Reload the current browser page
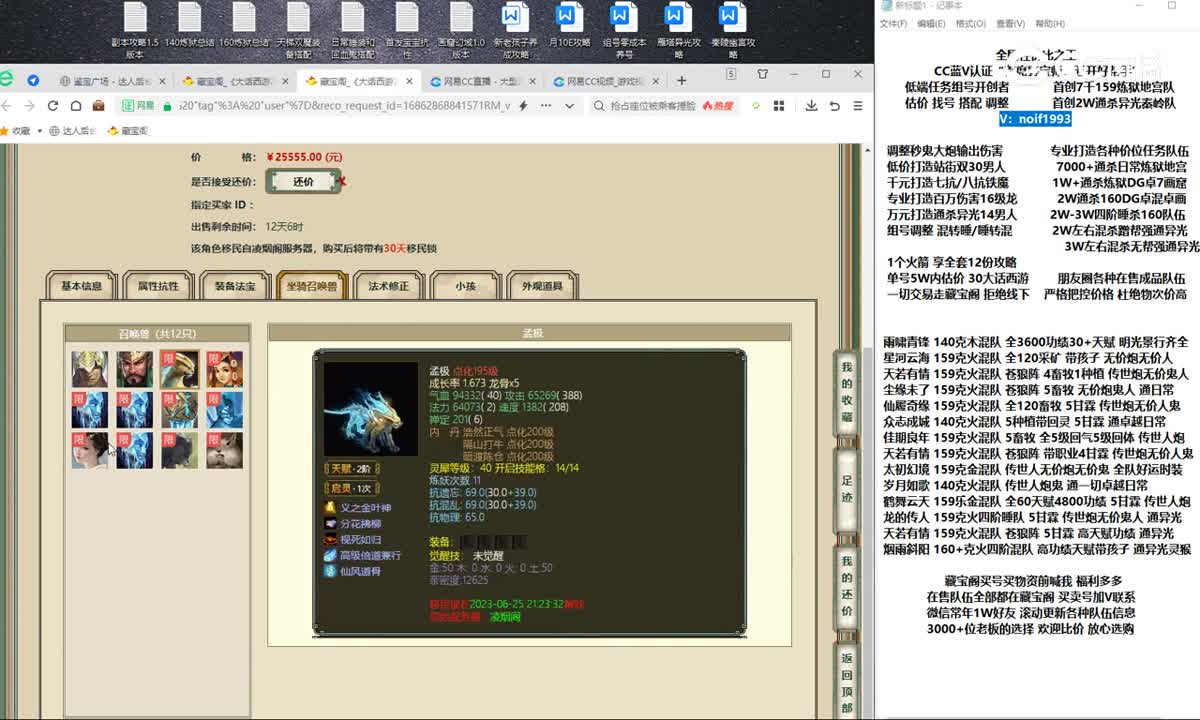1200x720 pixels. coord(52,105)
